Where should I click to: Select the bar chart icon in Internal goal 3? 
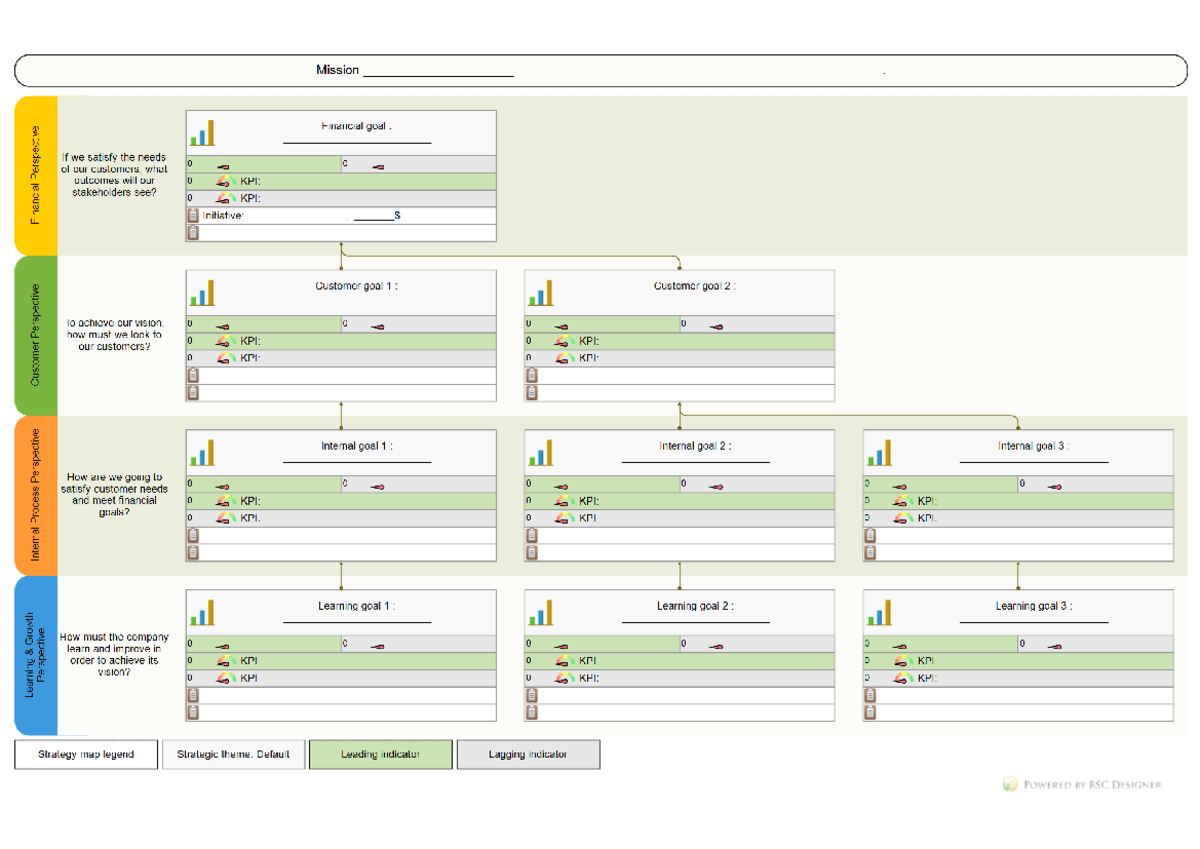tap(879, 453)
